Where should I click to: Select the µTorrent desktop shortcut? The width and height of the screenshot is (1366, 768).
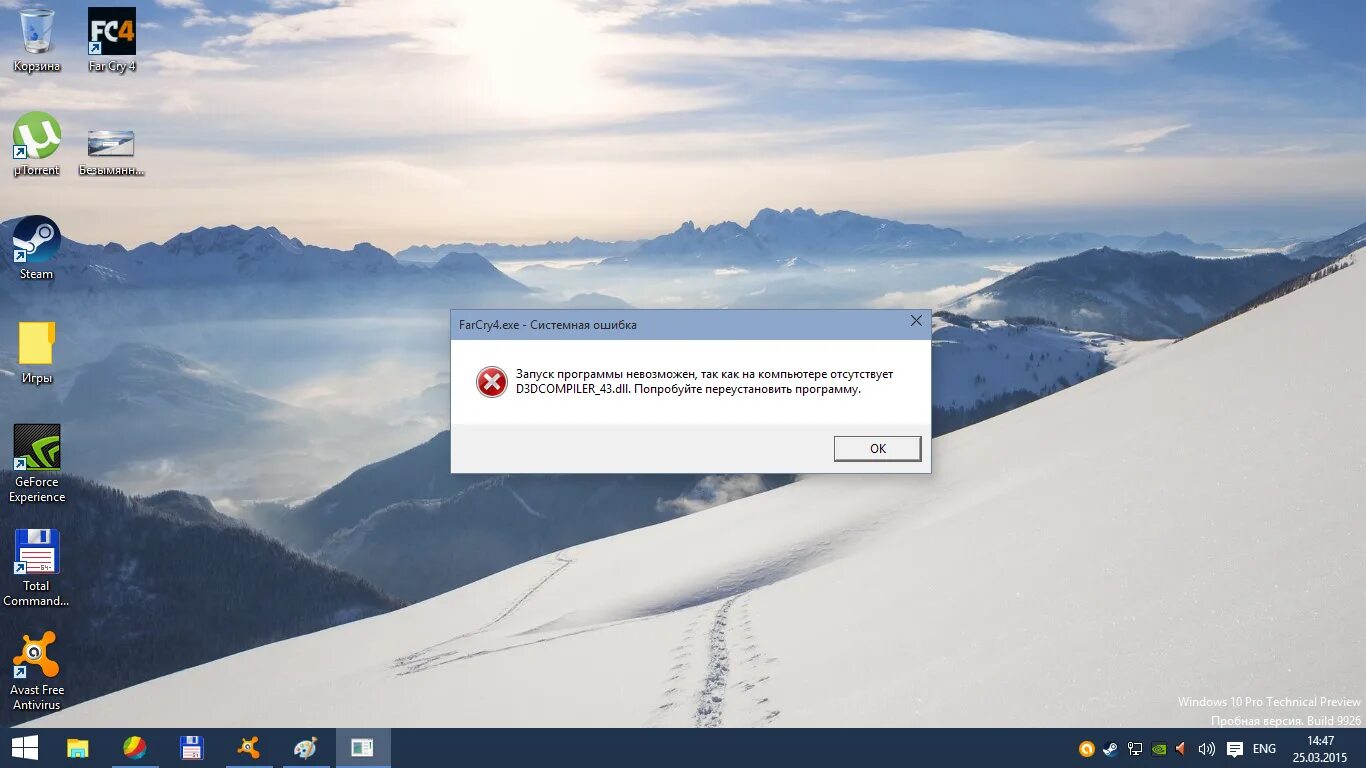coord(37,145)
